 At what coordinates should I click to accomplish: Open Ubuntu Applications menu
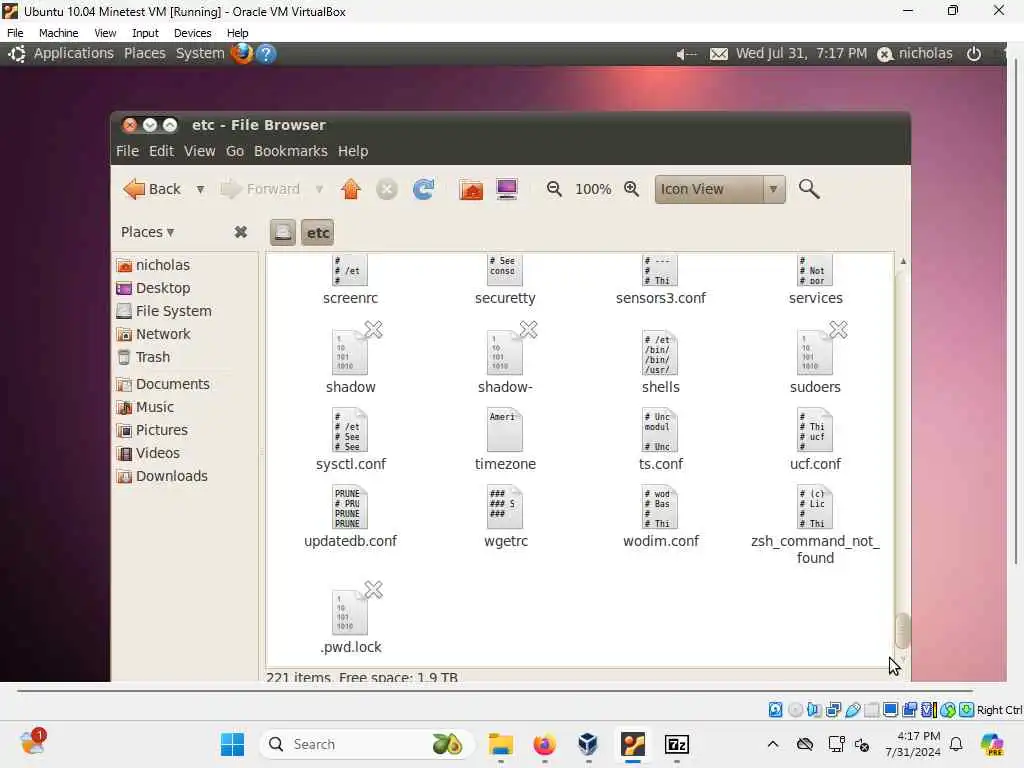click(x=73, y=54)
